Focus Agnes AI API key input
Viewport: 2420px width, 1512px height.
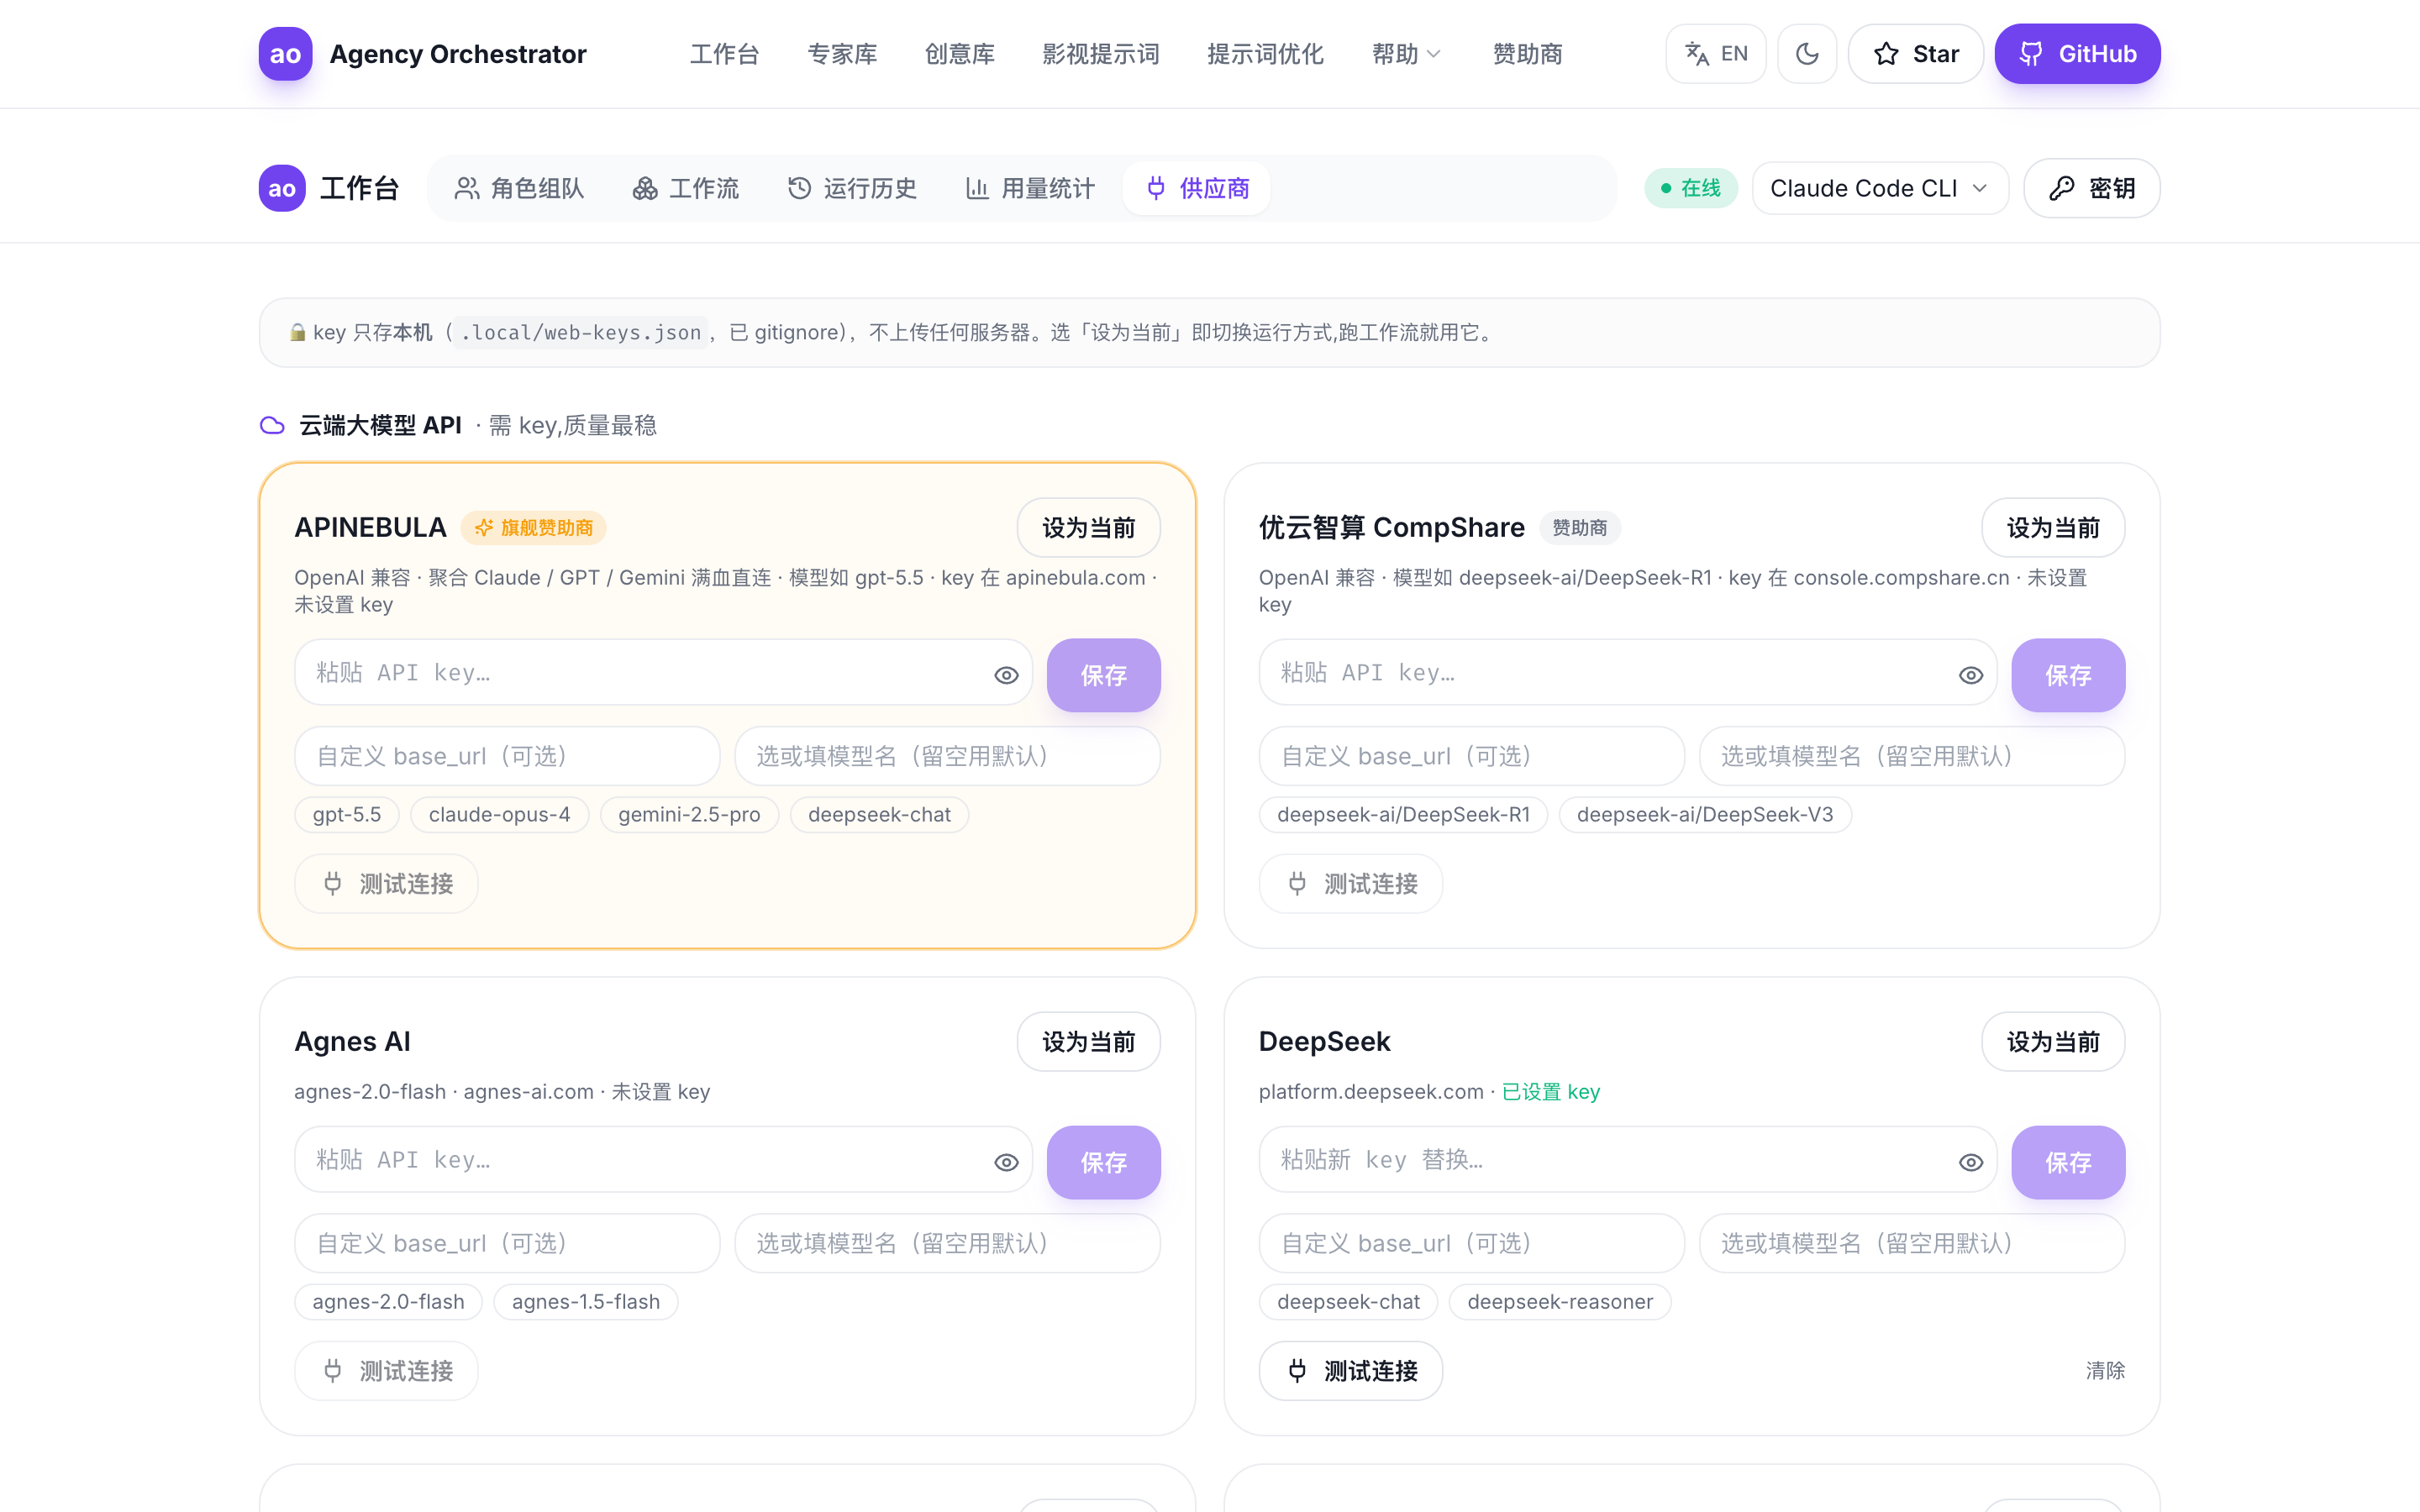pyautogui.click(x=663, y=1160)
